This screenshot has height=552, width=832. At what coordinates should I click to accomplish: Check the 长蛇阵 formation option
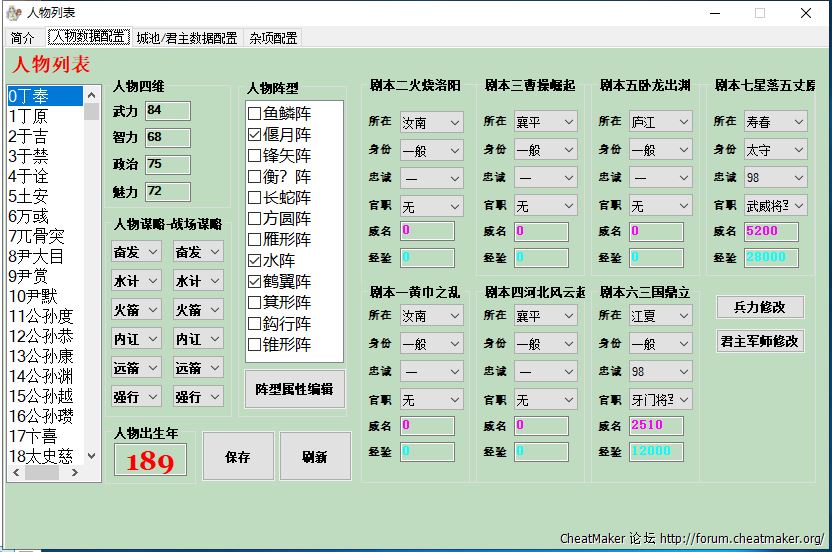pos(255,198)
